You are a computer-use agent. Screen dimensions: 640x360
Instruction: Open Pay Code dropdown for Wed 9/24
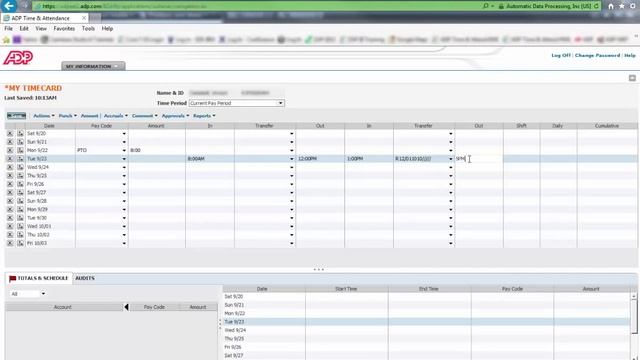pyautogui.click(x=124, y=167)
